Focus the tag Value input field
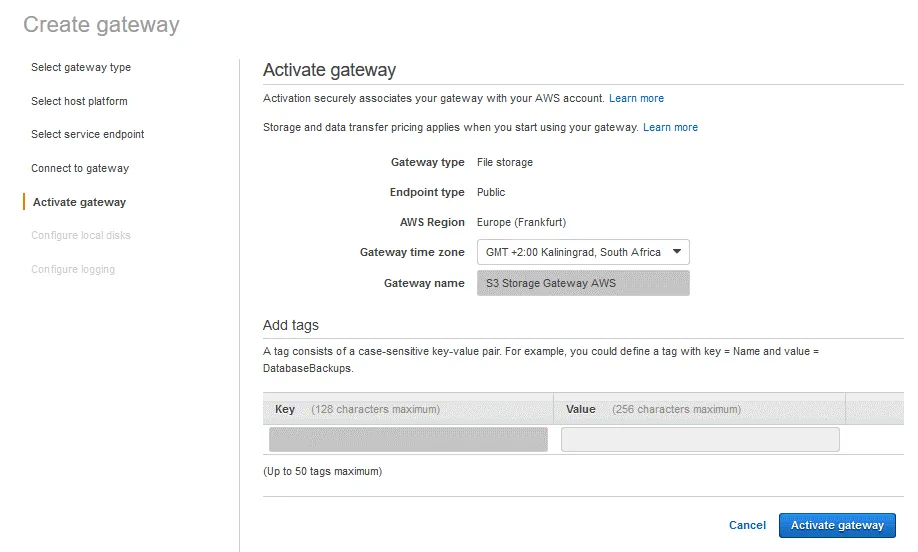The image size is (918, 552). [x=700, y=440]
